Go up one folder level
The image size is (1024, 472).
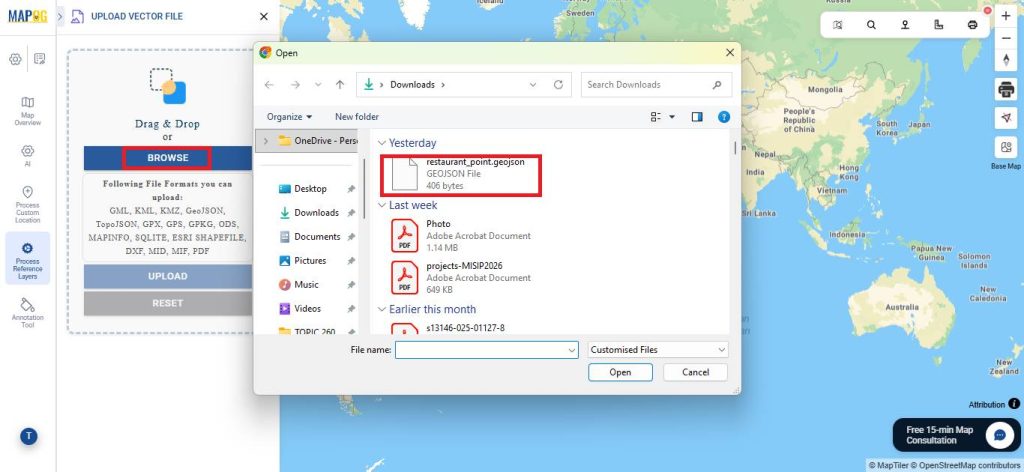pyautogui.click(x=340, y=85)
